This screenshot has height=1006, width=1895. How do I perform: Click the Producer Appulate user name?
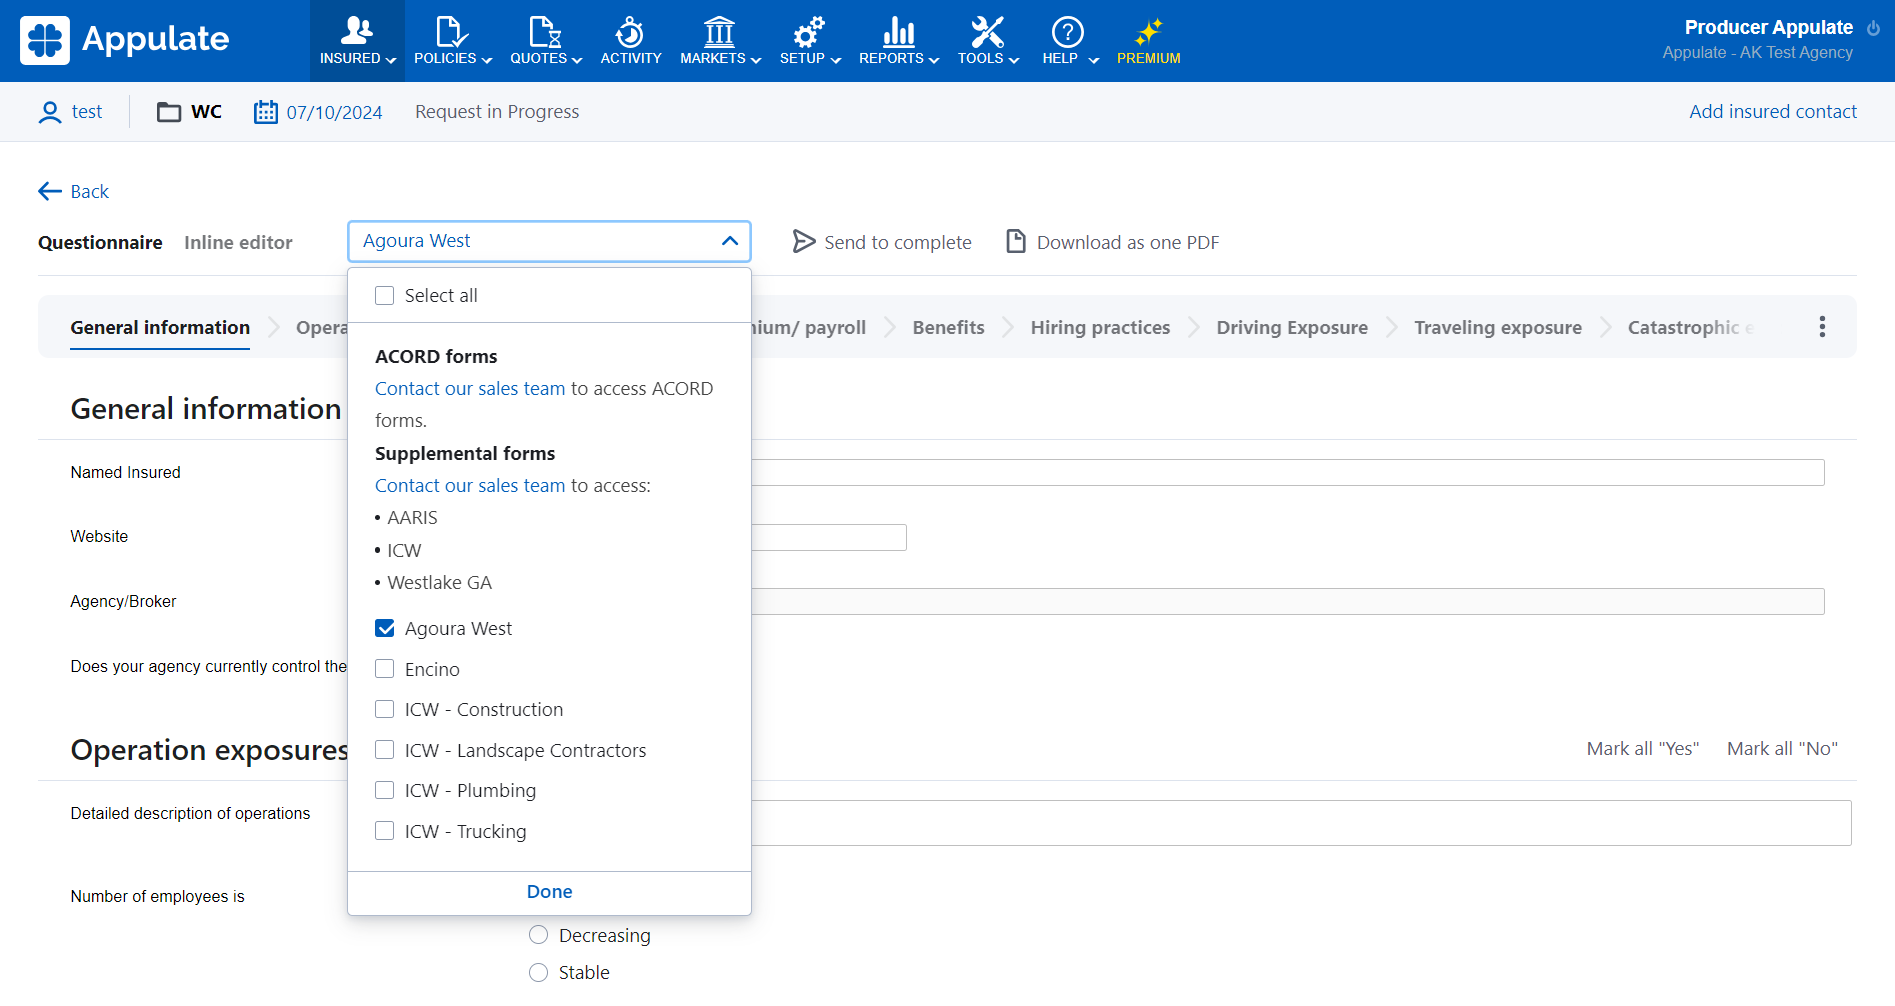coord(1768,27)
